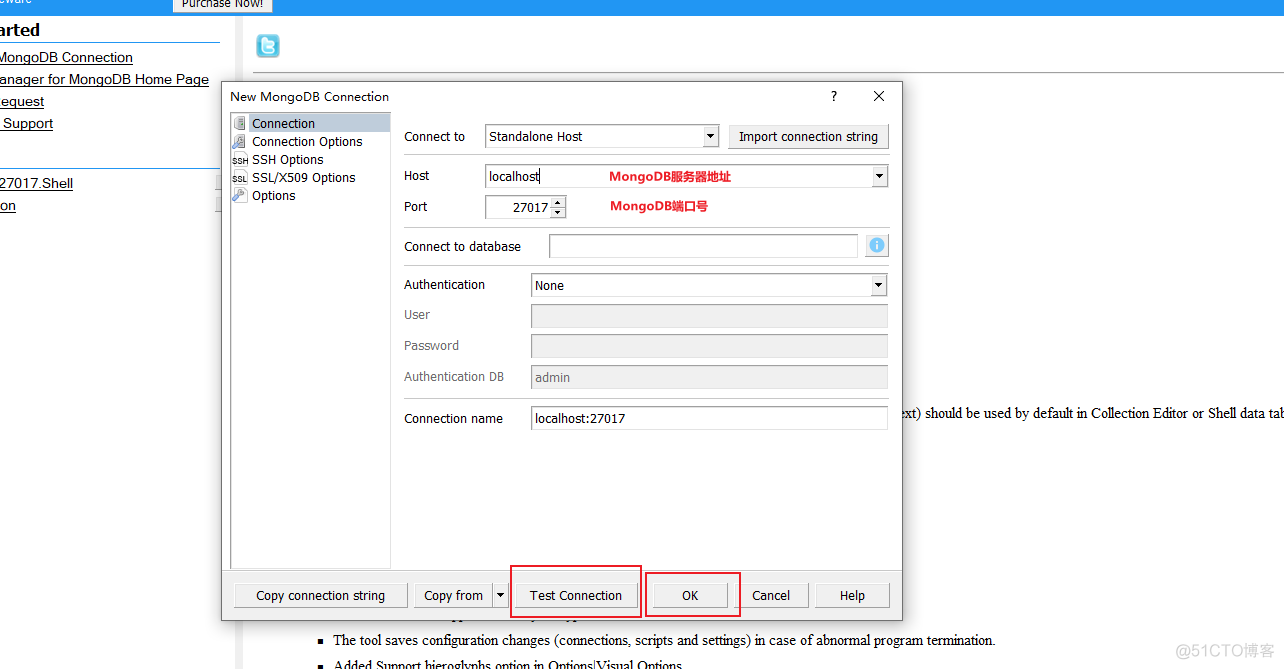Screen dimensions: 1284x669
Task: Click Purchase Now button at top
Action: coord(222,5)
